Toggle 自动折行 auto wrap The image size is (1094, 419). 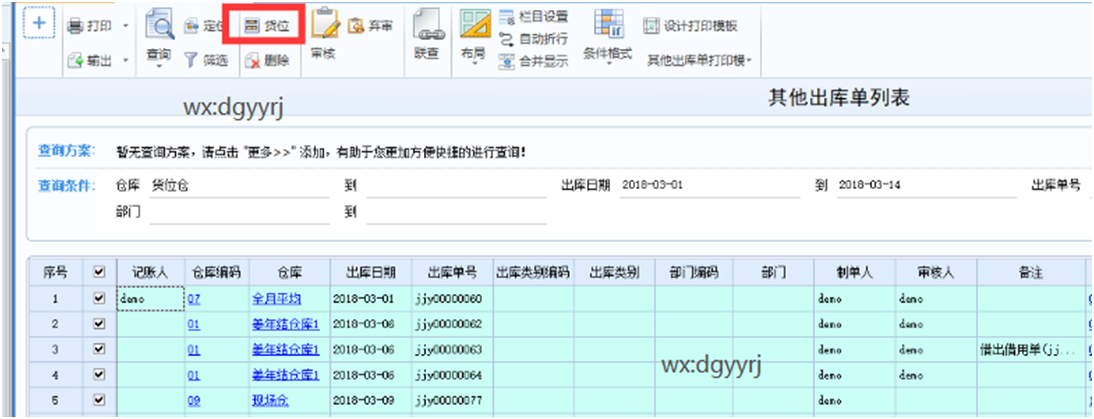tap(534, 38)
